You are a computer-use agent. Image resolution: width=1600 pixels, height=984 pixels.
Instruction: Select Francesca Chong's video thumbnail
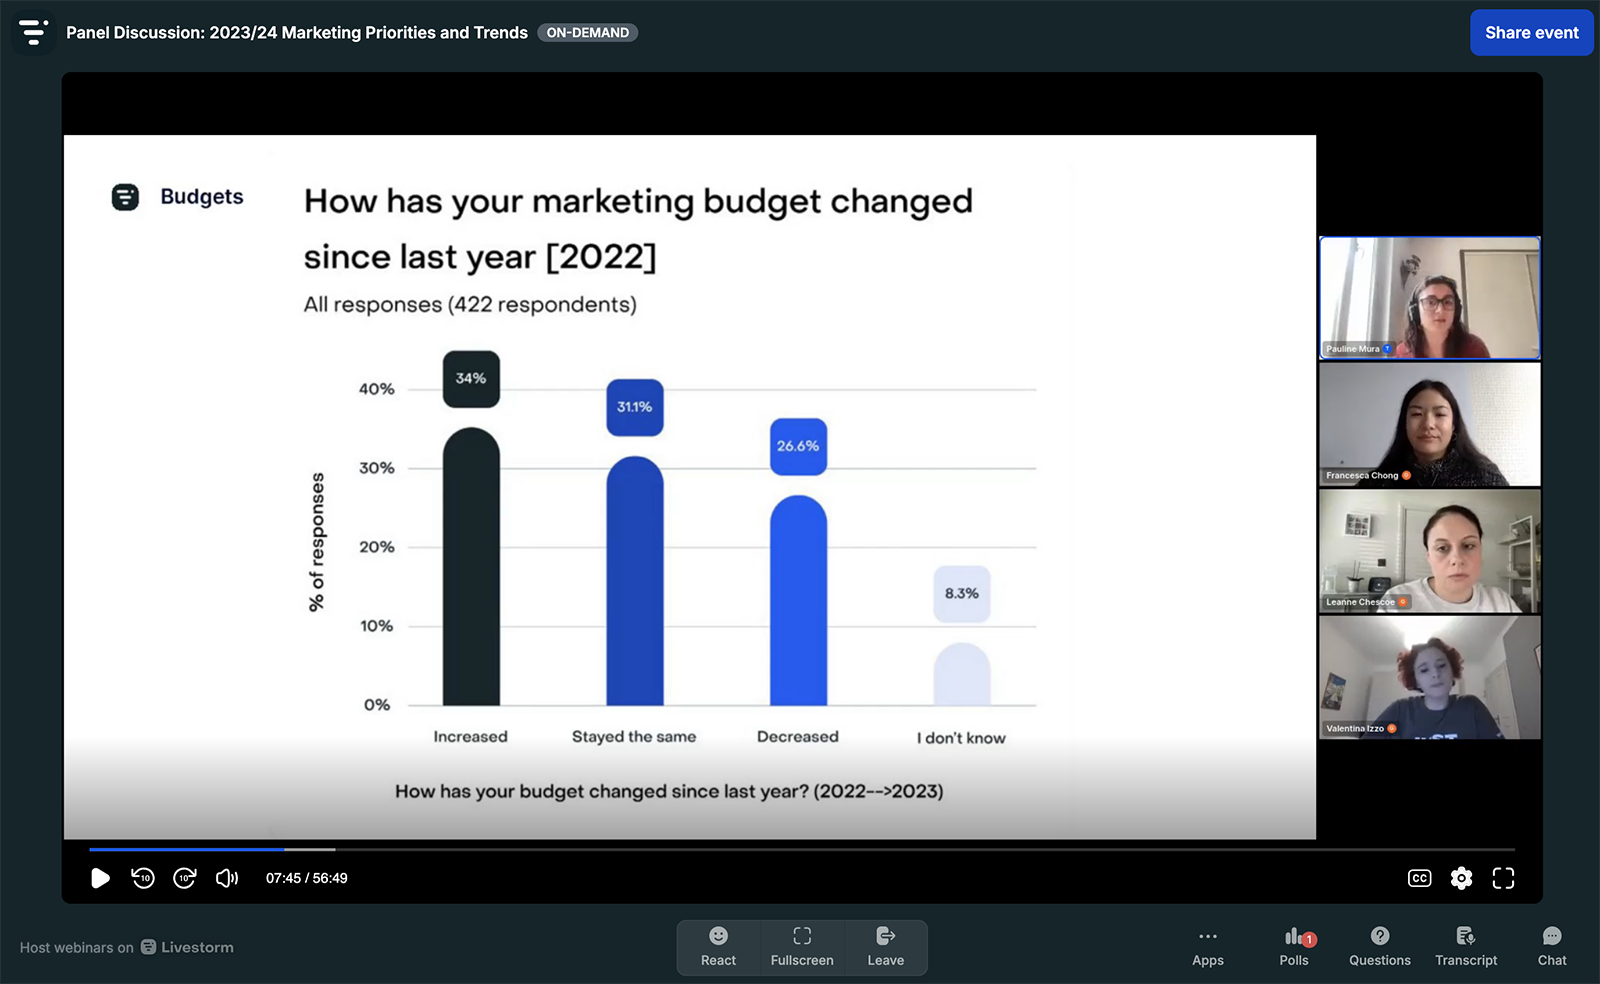pos(1430,424)
